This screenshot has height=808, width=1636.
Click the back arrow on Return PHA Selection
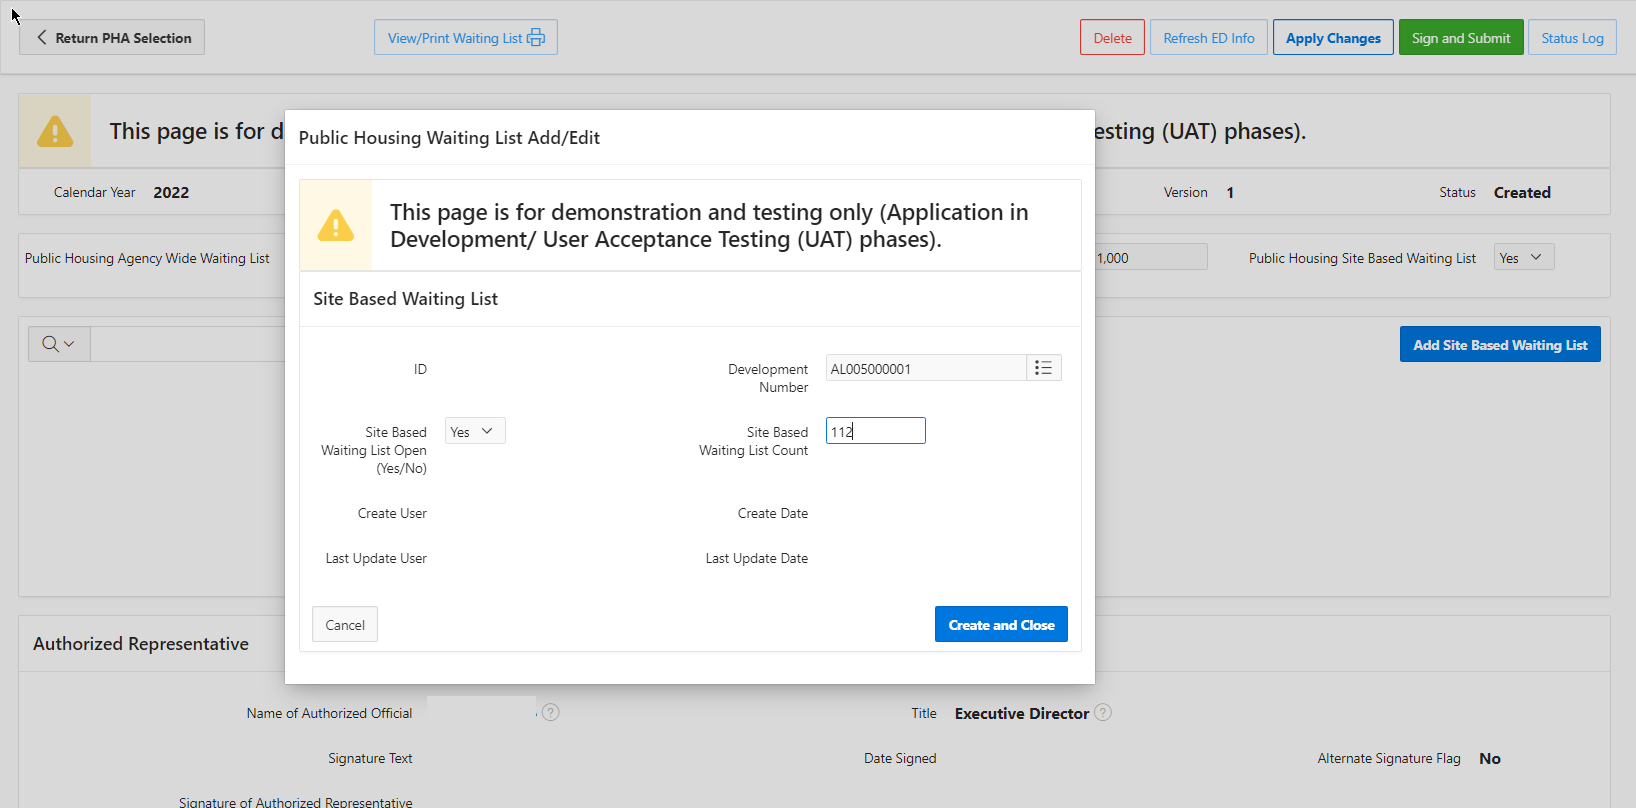[x=42, y=38]
